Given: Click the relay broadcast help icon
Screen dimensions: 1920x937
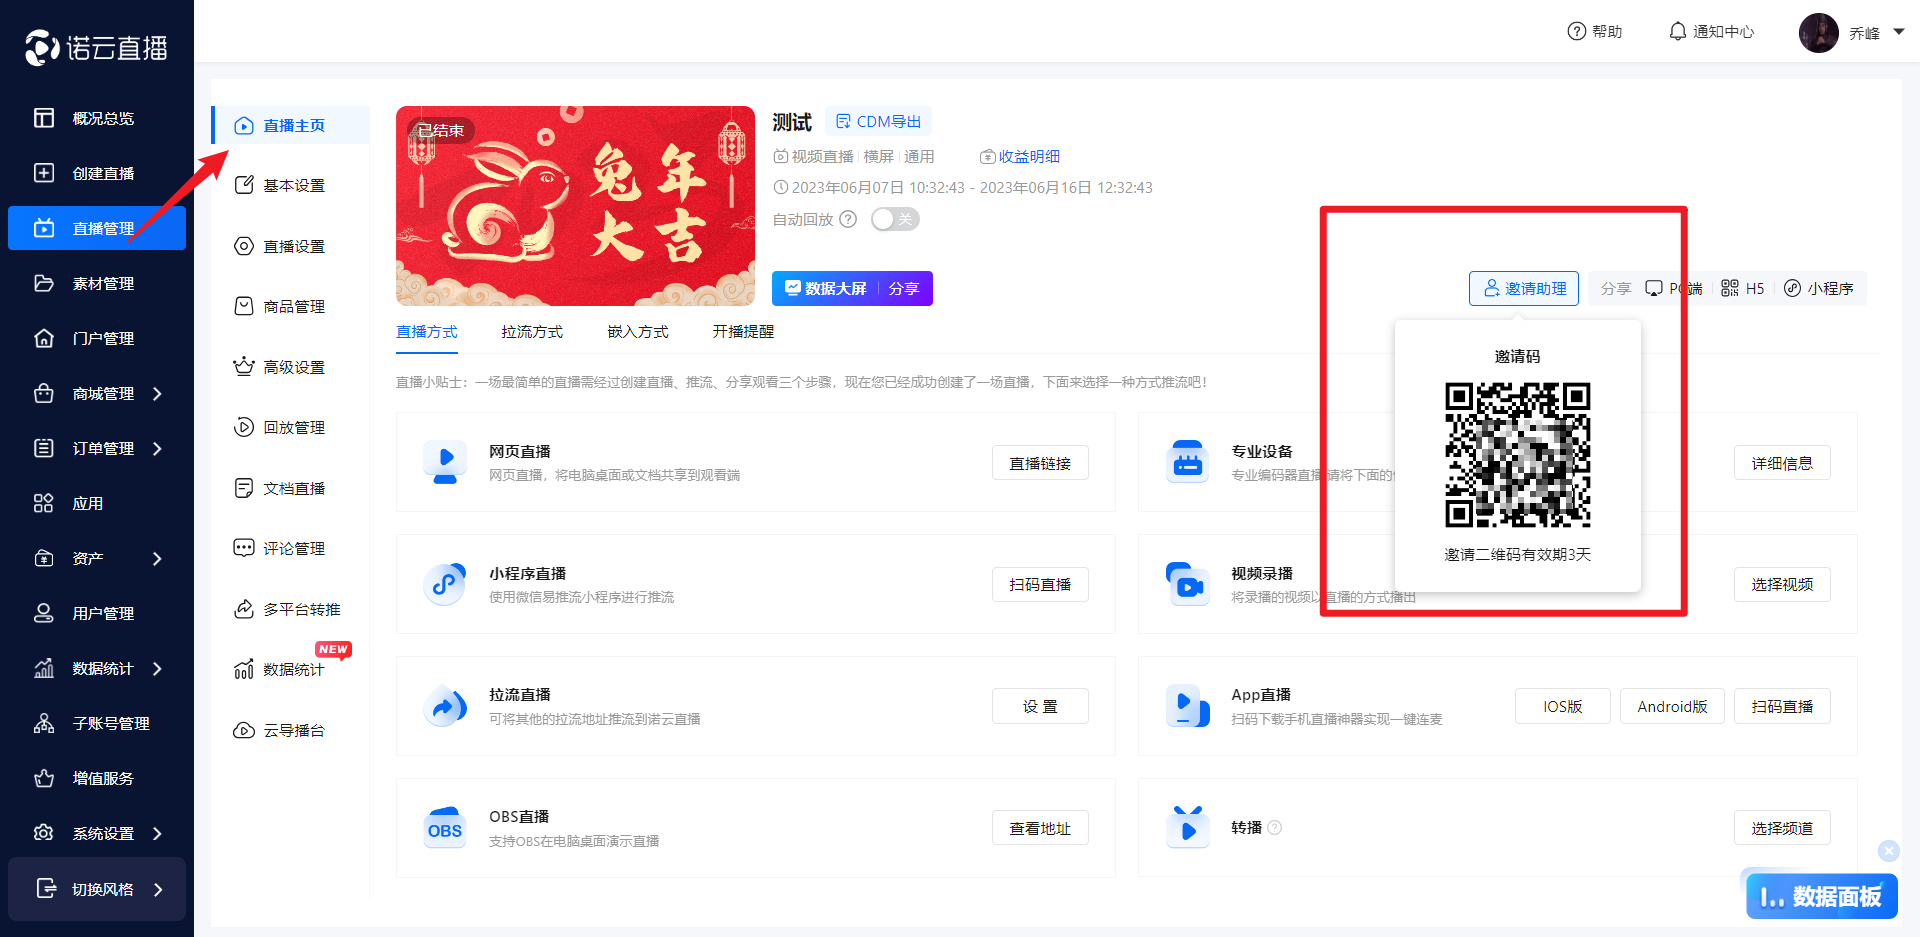Looking at the screenshot, I should pos(1275,828).
